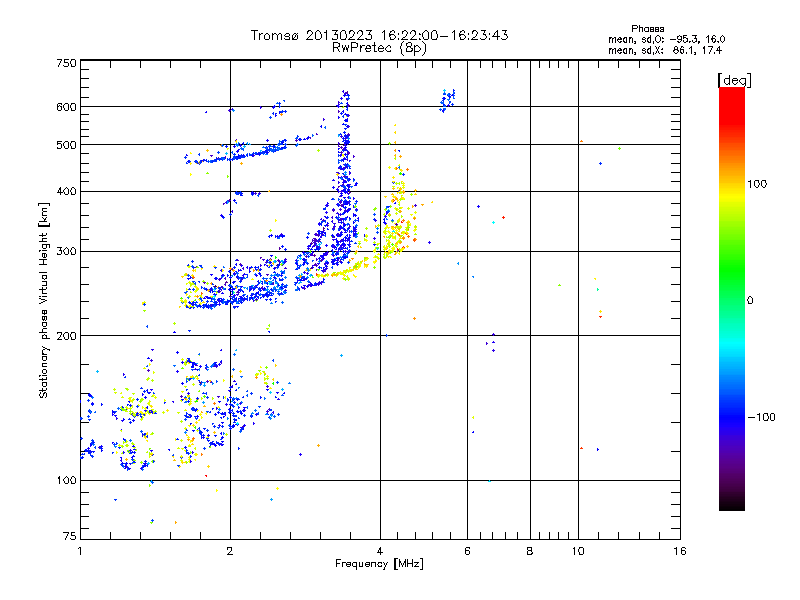Click the 'Phases' header text
Viewport: 800px width, 600px height.
tap(647, 29)
